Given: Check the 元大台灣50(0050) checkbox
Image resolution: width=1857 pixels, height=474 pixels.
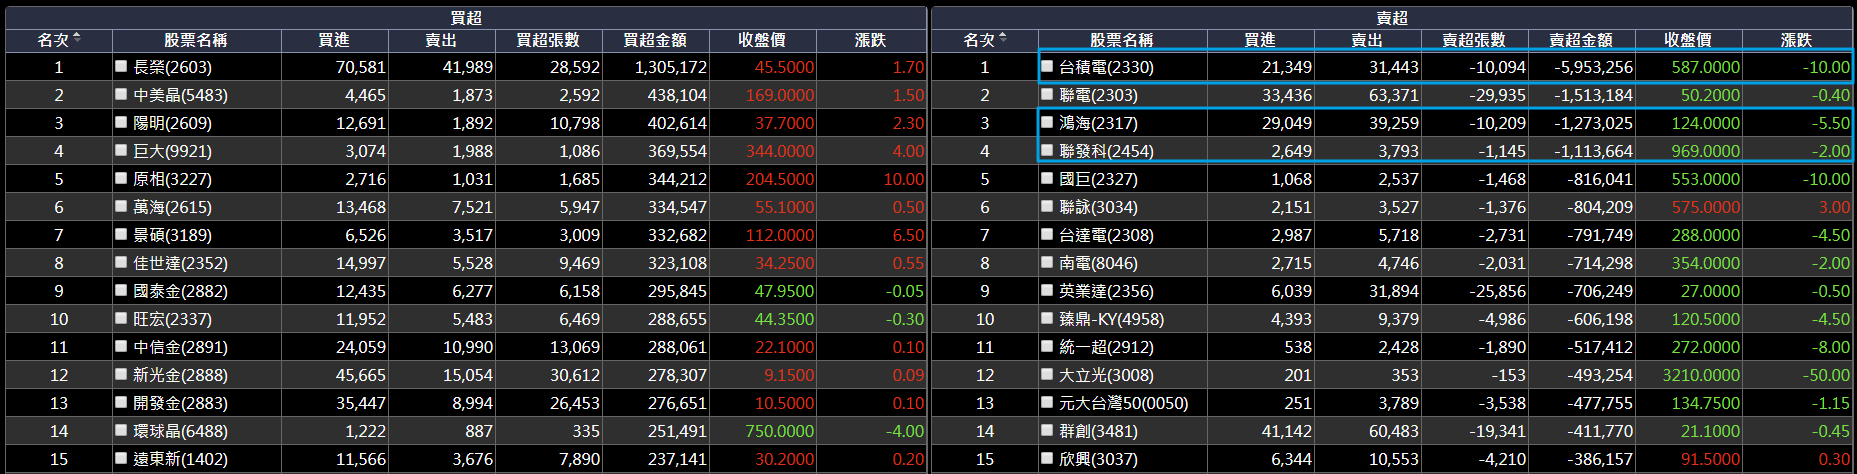Looking at the screenshot, I should (1047, 402).
